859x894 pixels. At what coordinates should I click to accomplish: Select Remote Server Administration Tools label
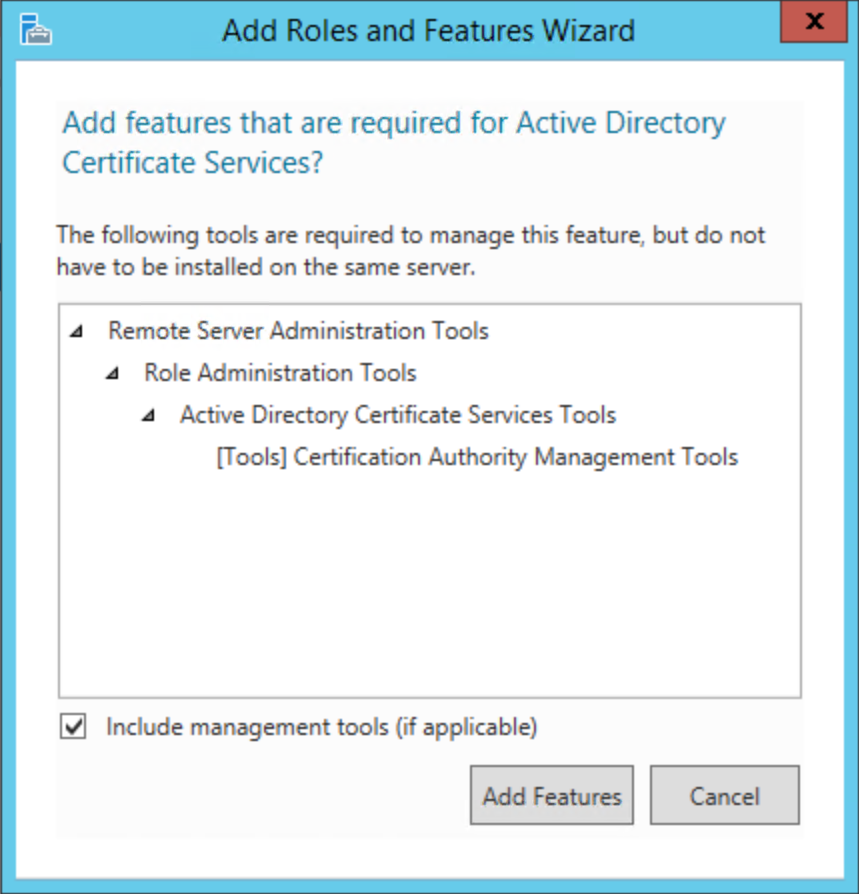click(298, 330)
